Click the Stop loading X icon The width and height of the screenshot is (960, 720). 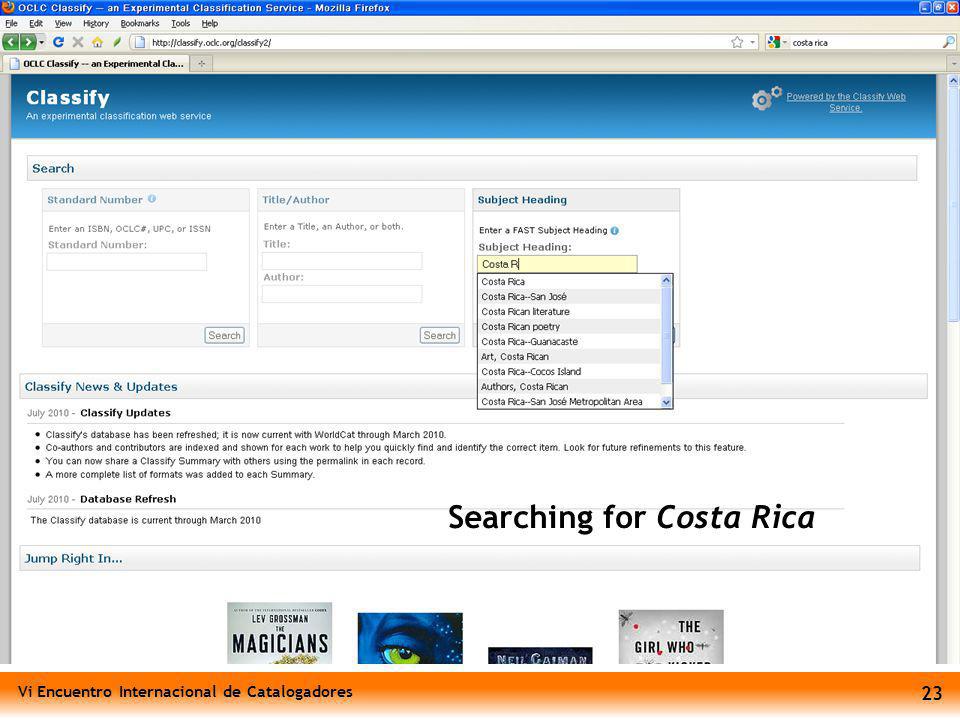[78, 42]
